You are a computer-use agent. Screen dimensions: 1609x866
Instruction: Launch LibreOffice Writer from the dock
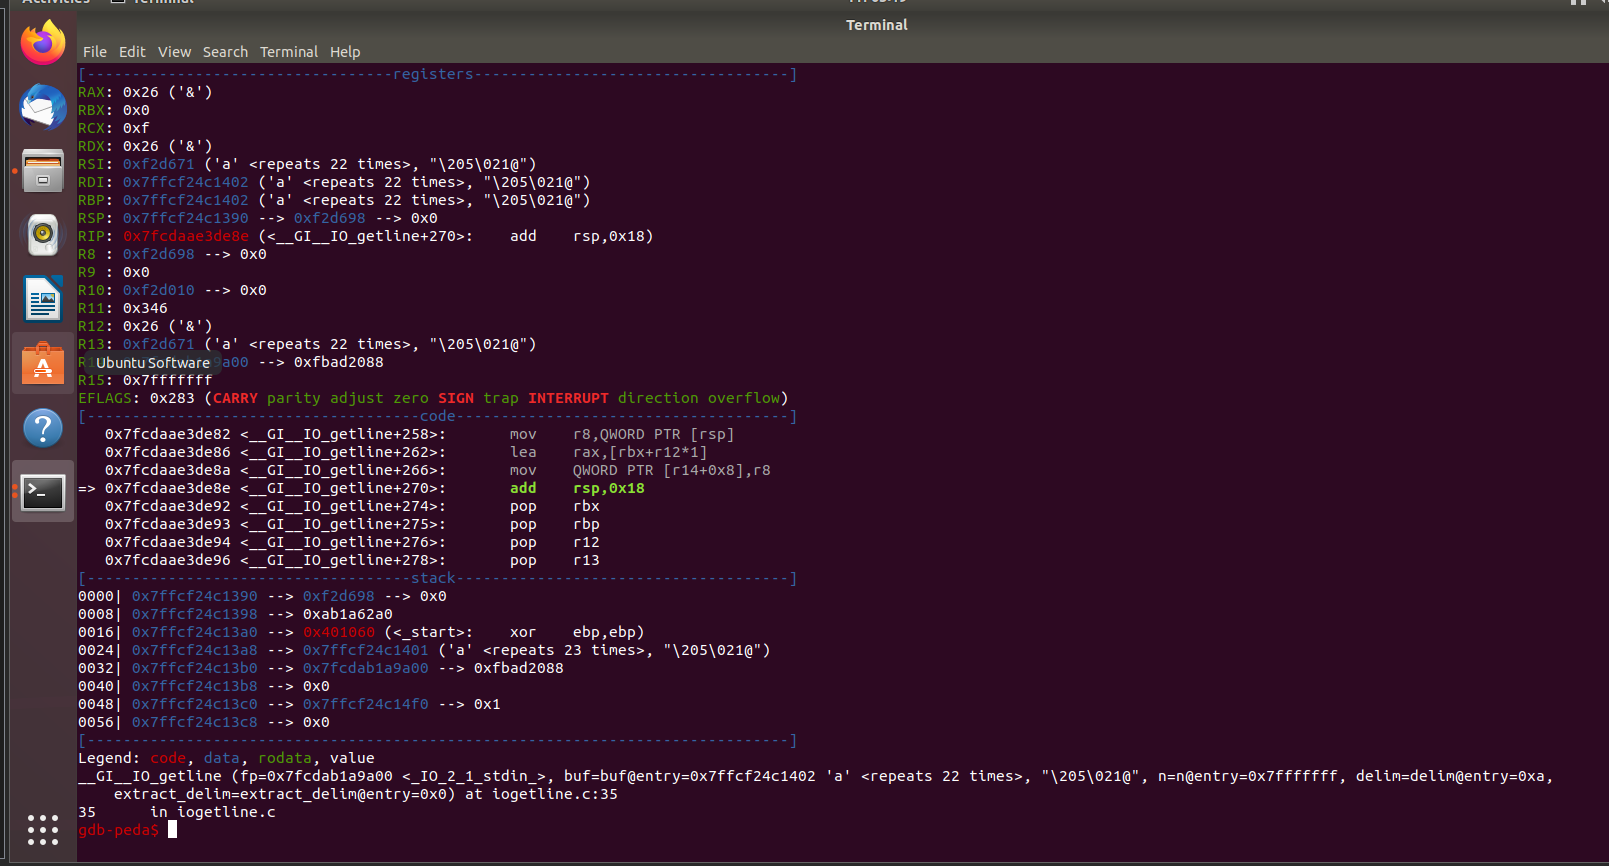click(x=43, y=299)
